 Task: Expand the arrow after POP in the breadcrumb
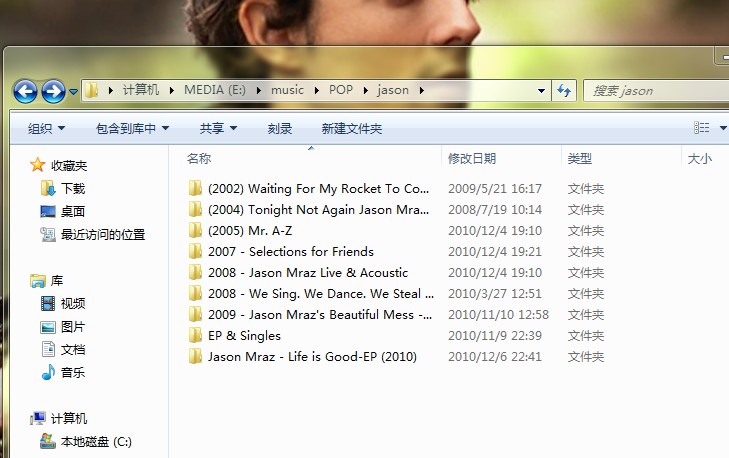(x=366, y=90)
